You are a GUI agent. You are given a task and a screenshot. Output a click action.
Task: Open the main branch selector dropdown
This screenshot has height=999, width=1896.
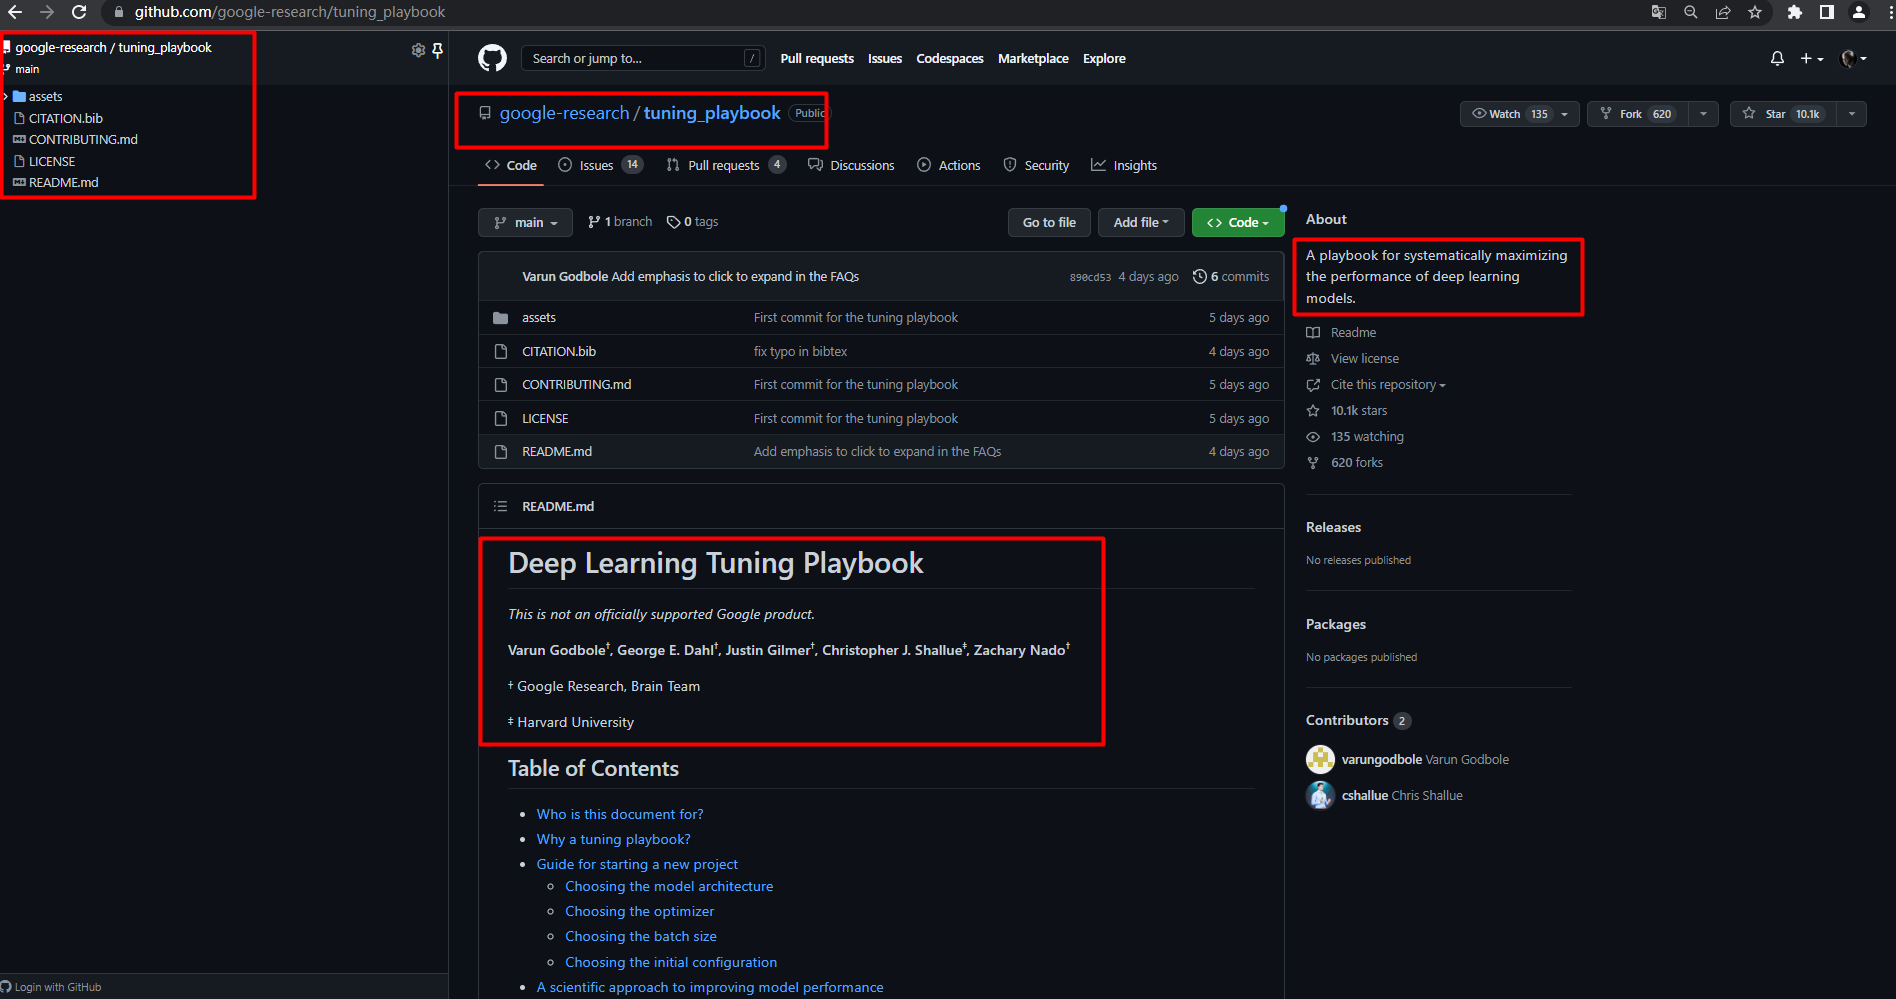point(525,222)
